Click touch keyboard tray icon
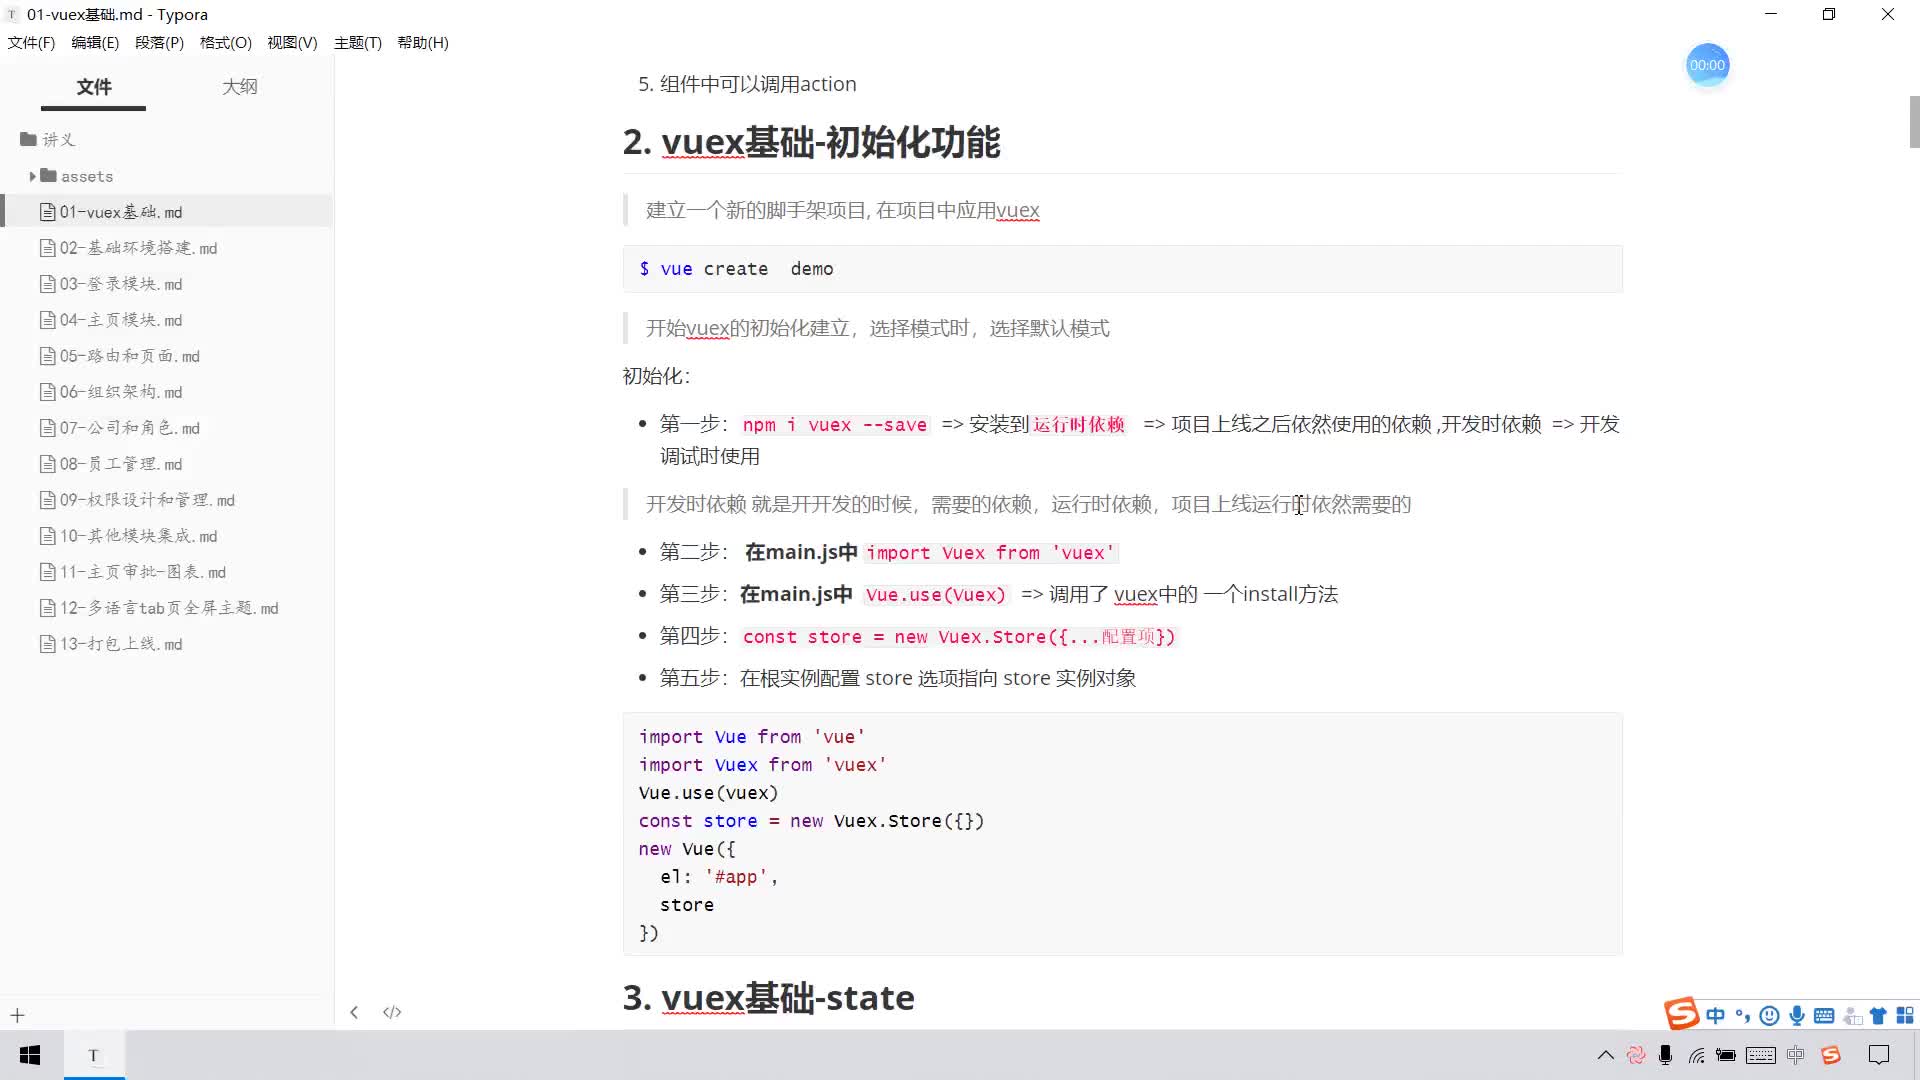This screenshot has height=1080, width=1920. [x=1761, y=1055]
